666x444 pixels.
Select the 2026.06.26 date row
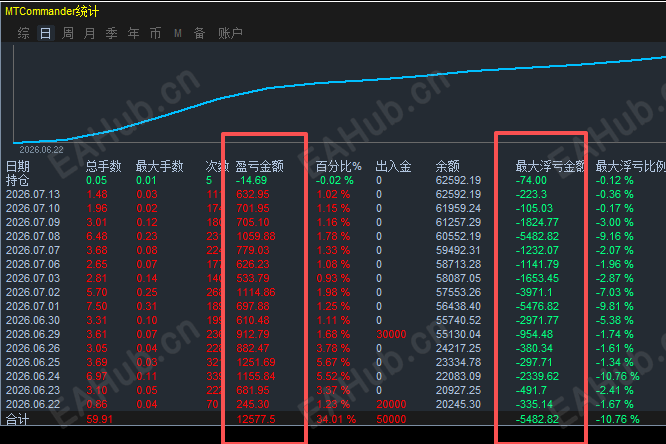pyautogui.click(x=333, y=348)
